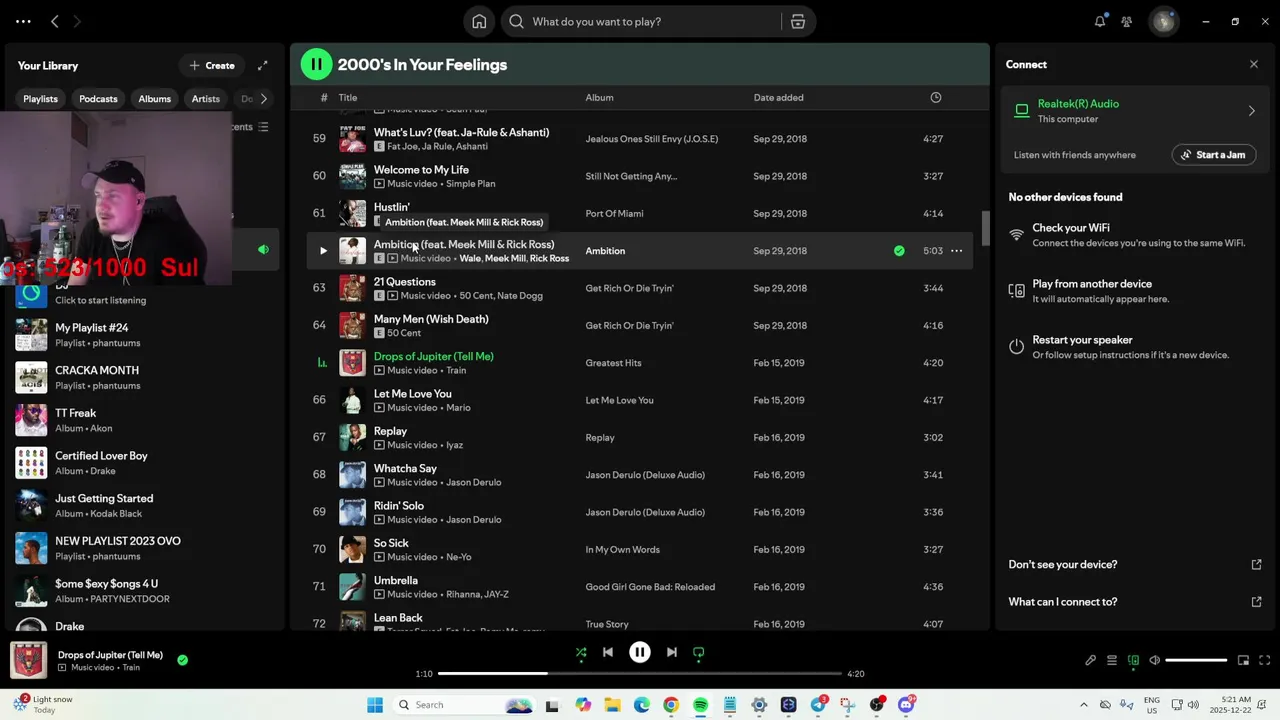Grab the playlist vertical scrollbar

(985, 228)
